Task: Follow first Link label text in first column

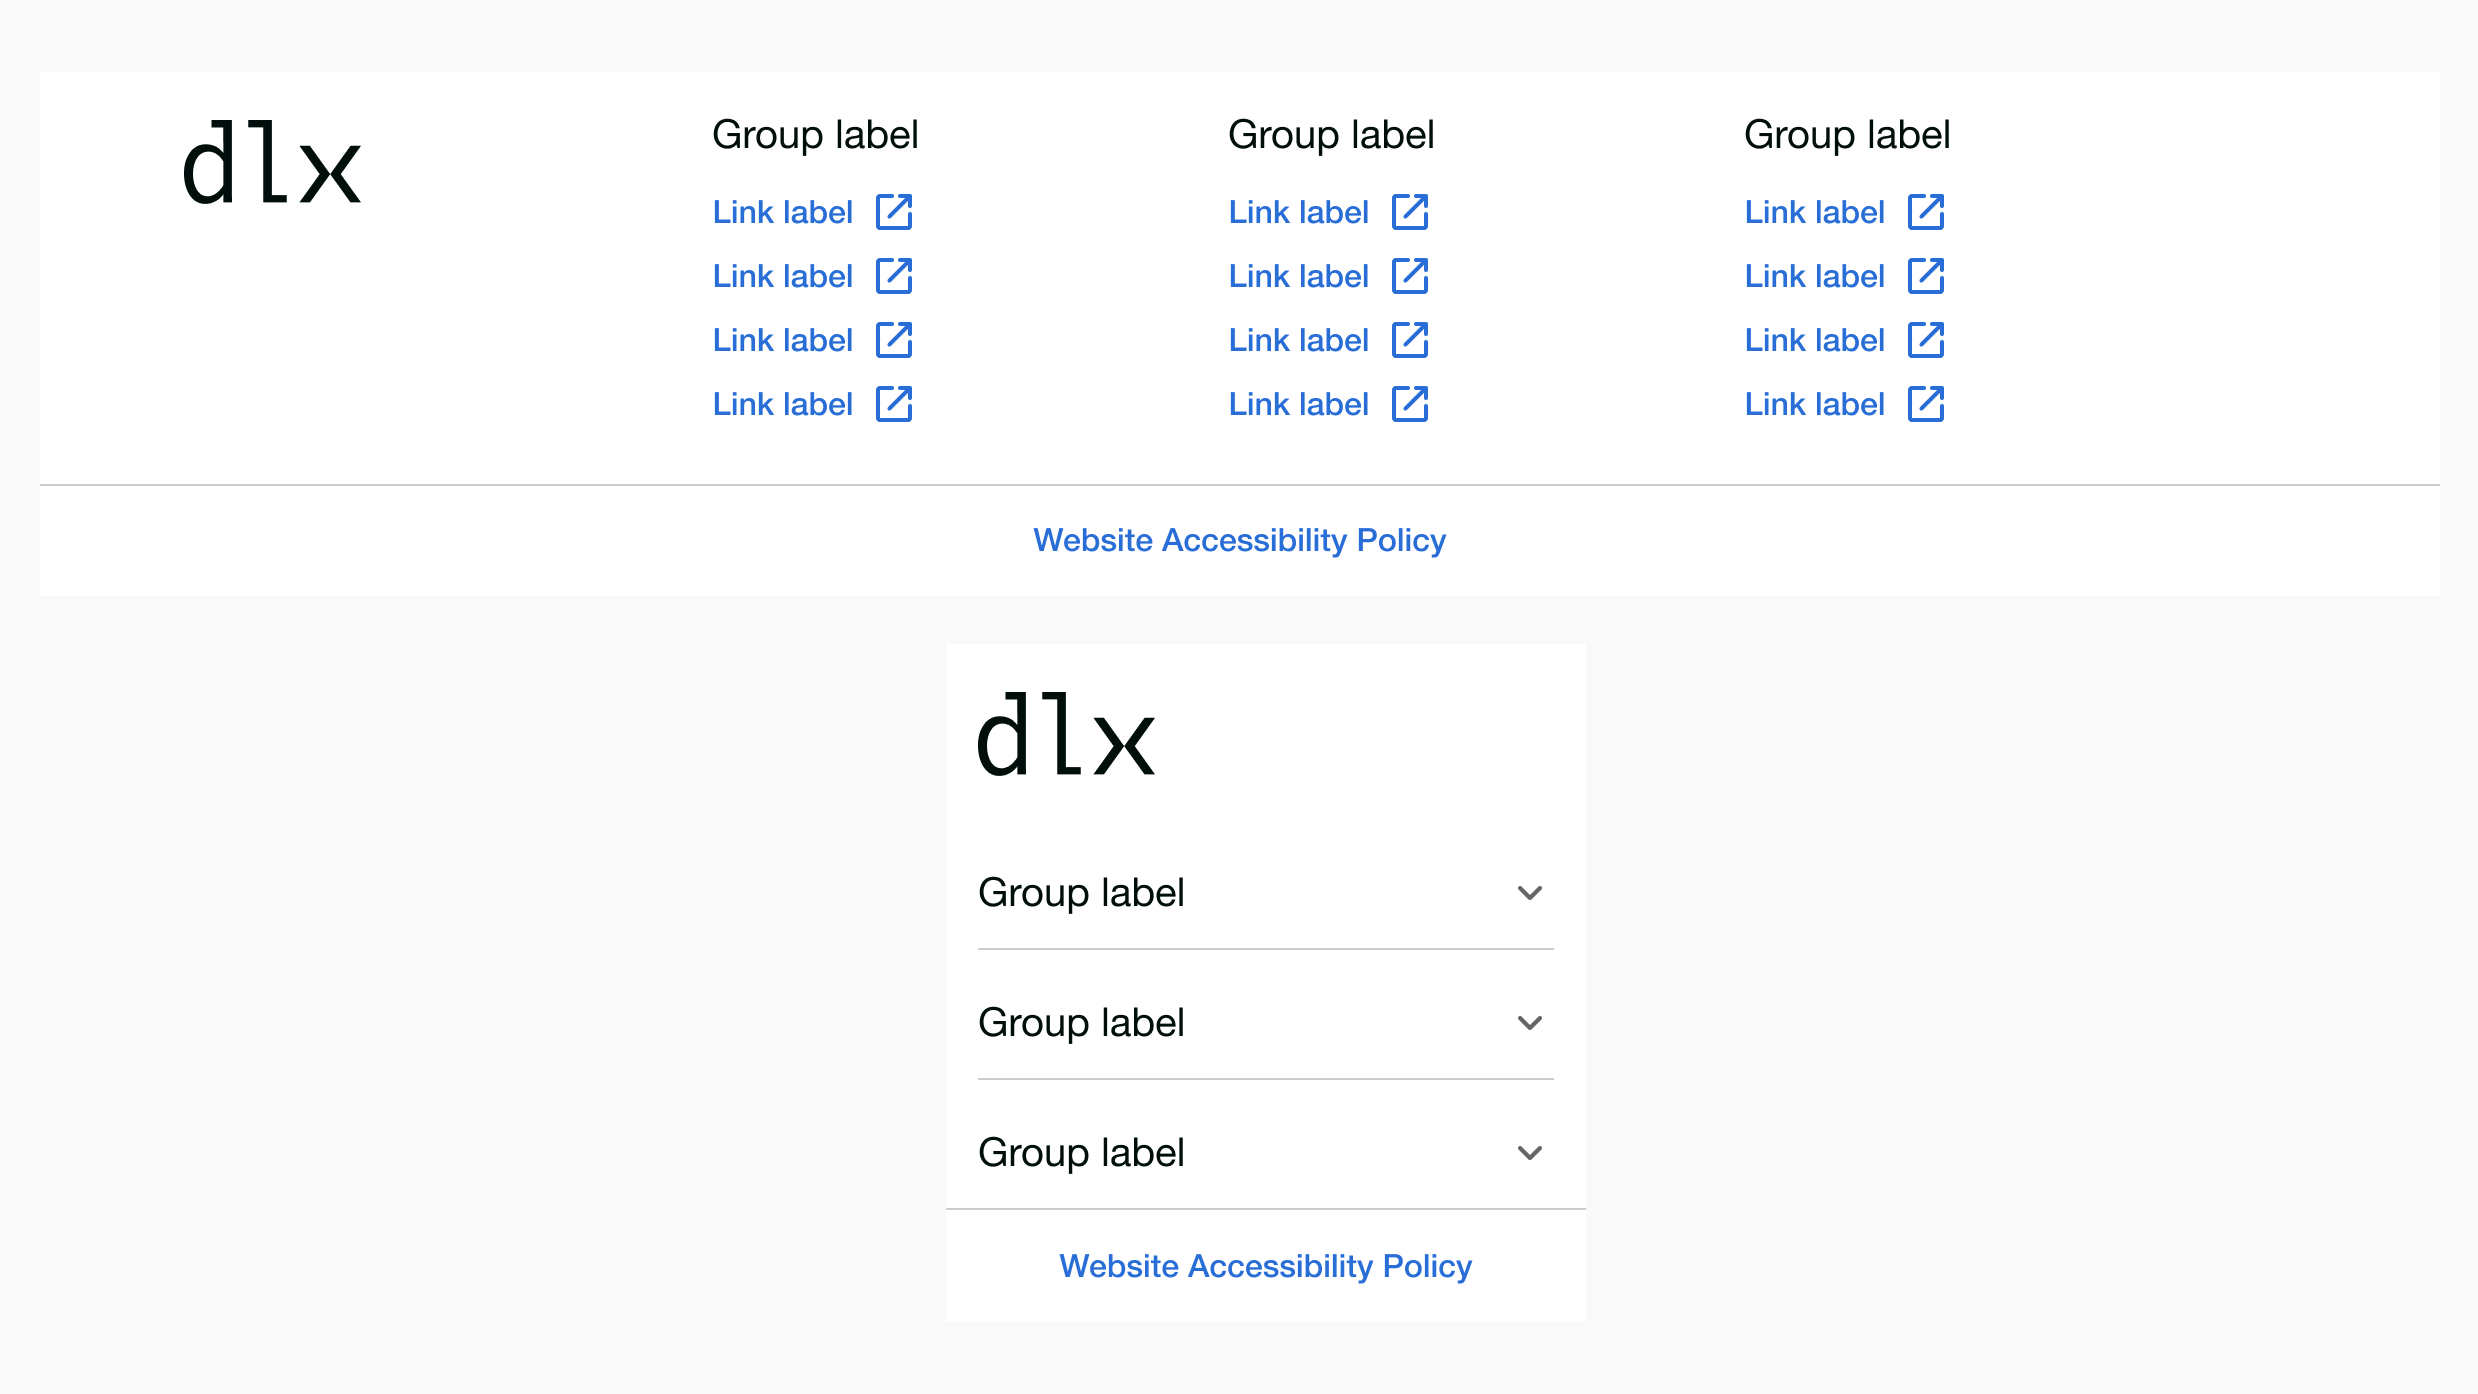Action: [783, 212]
